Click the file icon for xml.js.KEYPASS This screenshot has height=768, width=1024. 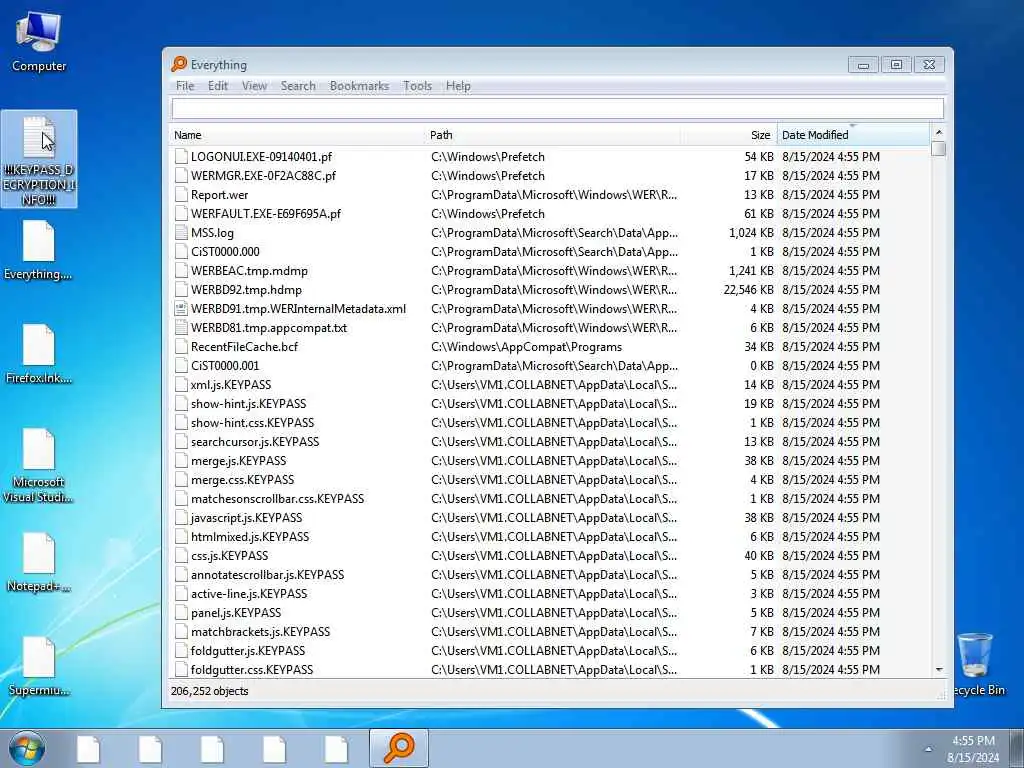[x=181, y=385]
